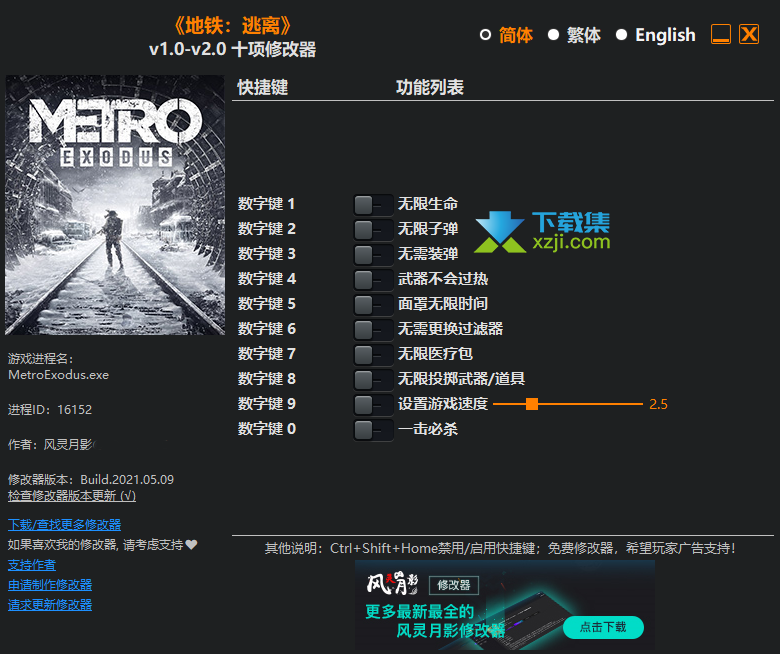Click the game speed value 2.5

(x=658, y=404)
